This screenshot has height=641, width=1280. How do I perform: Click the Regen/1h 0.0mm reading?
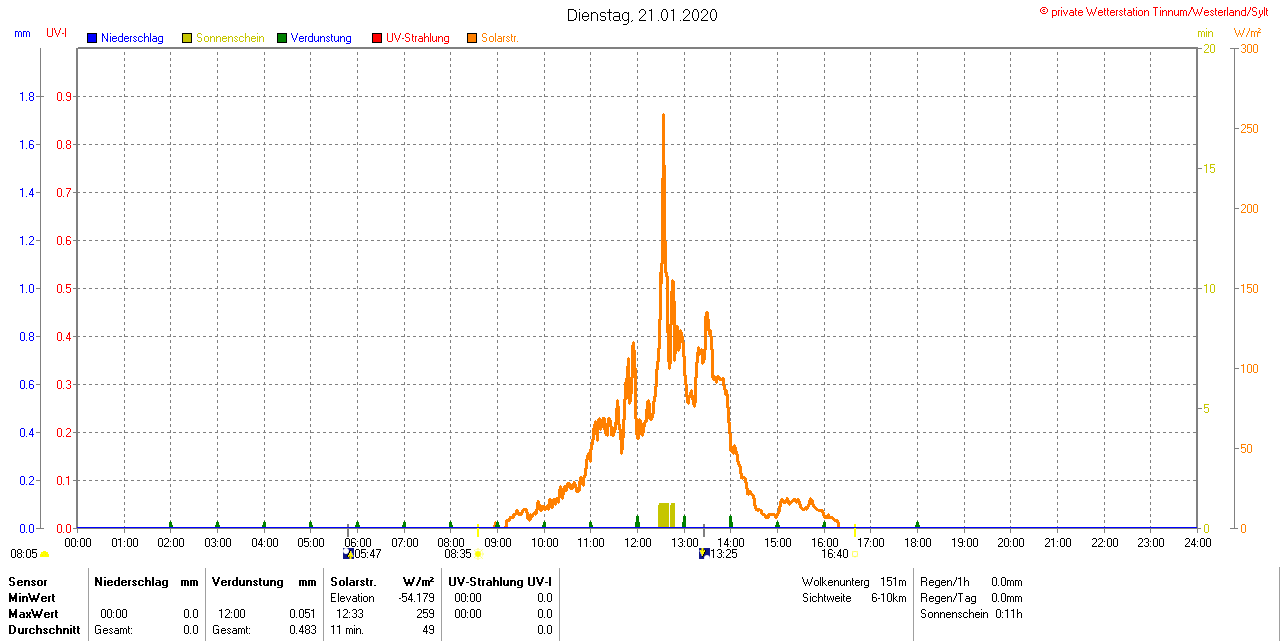point(971,581)
